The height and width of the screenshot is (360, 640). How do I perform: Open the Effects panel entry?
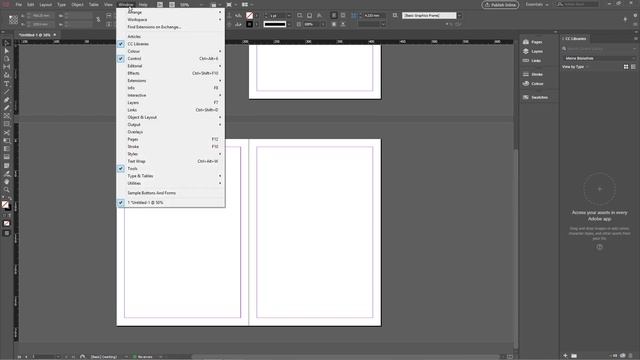pos(170,73)
